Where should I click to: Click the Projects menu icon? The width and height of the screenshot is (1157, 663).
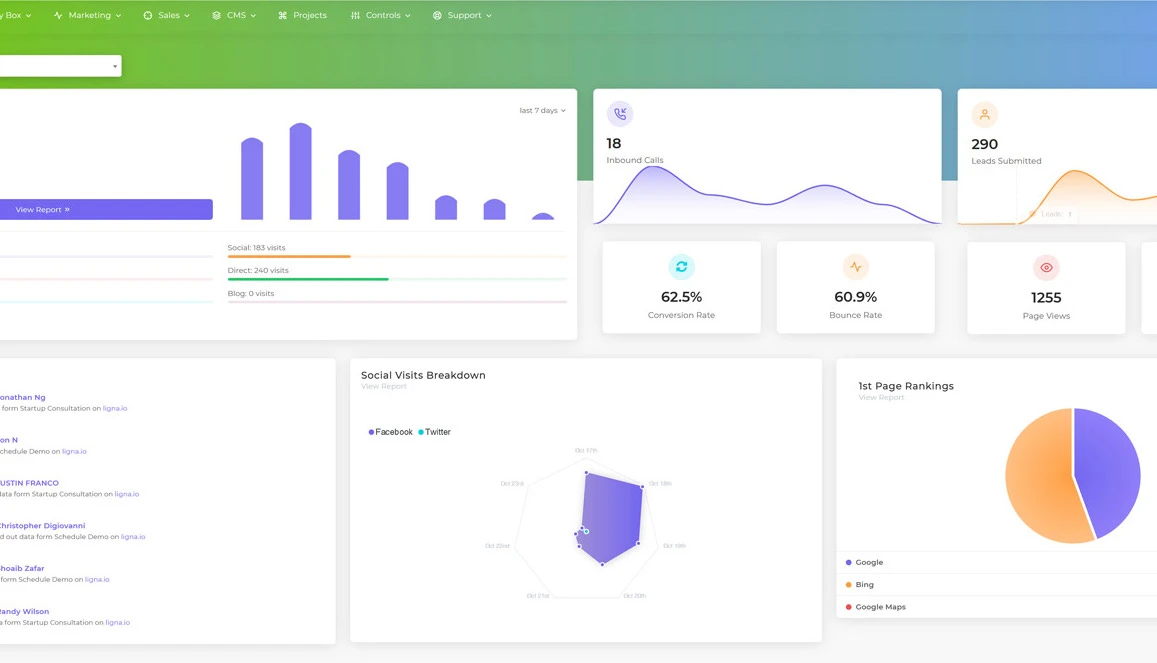point(283,16)
